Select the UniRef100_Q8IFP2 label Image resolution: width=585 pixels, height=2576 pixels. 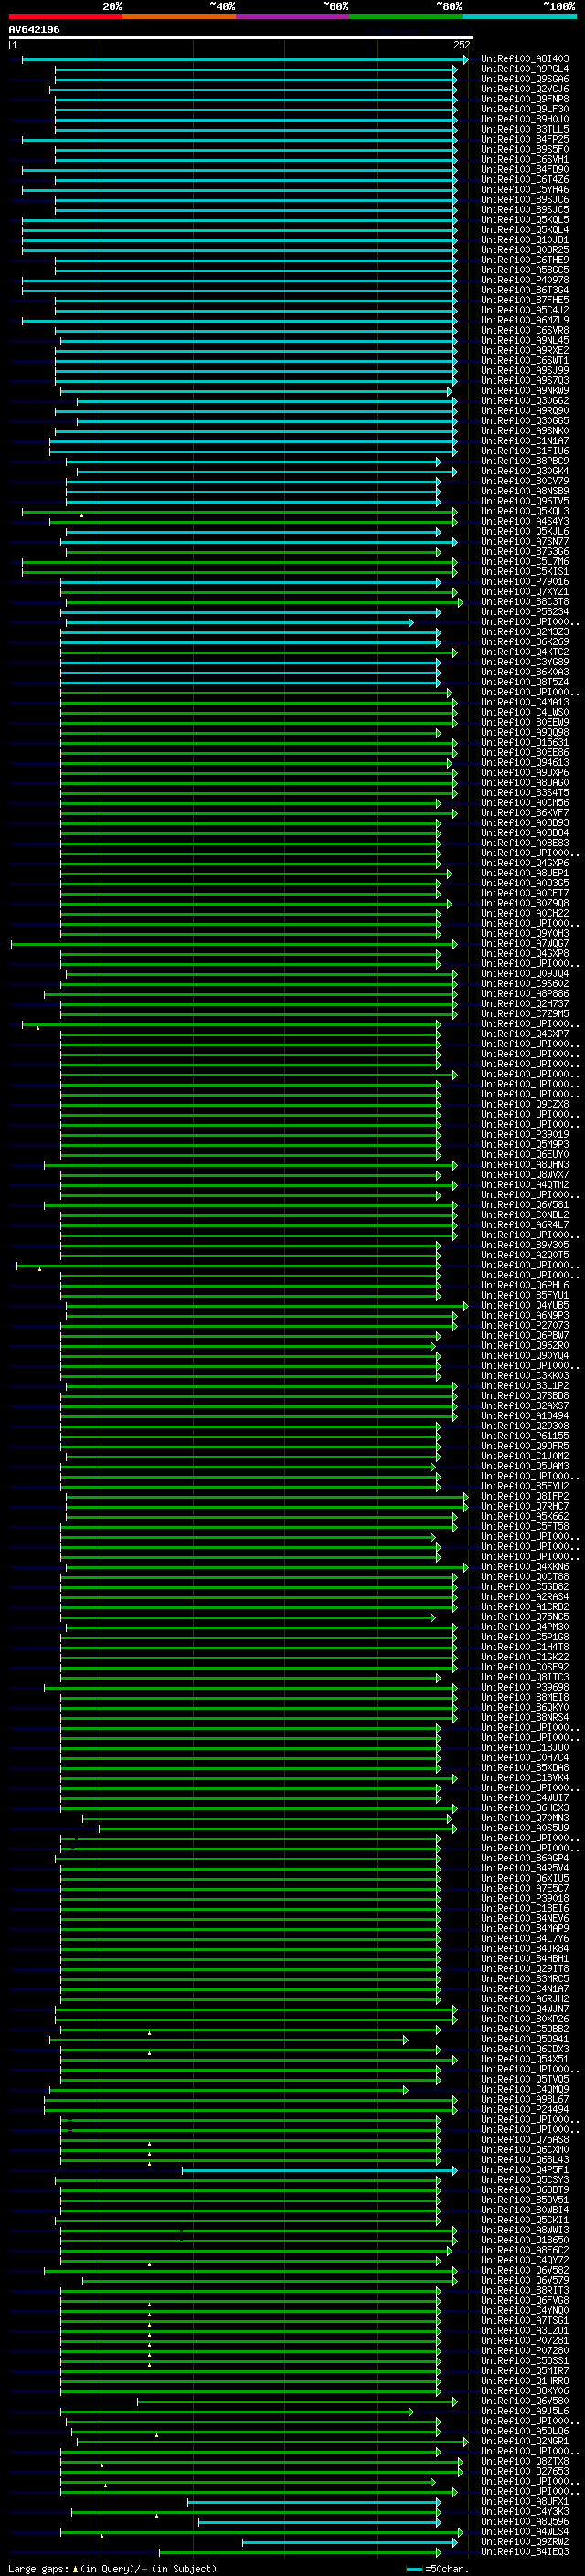coord(525,1496)
